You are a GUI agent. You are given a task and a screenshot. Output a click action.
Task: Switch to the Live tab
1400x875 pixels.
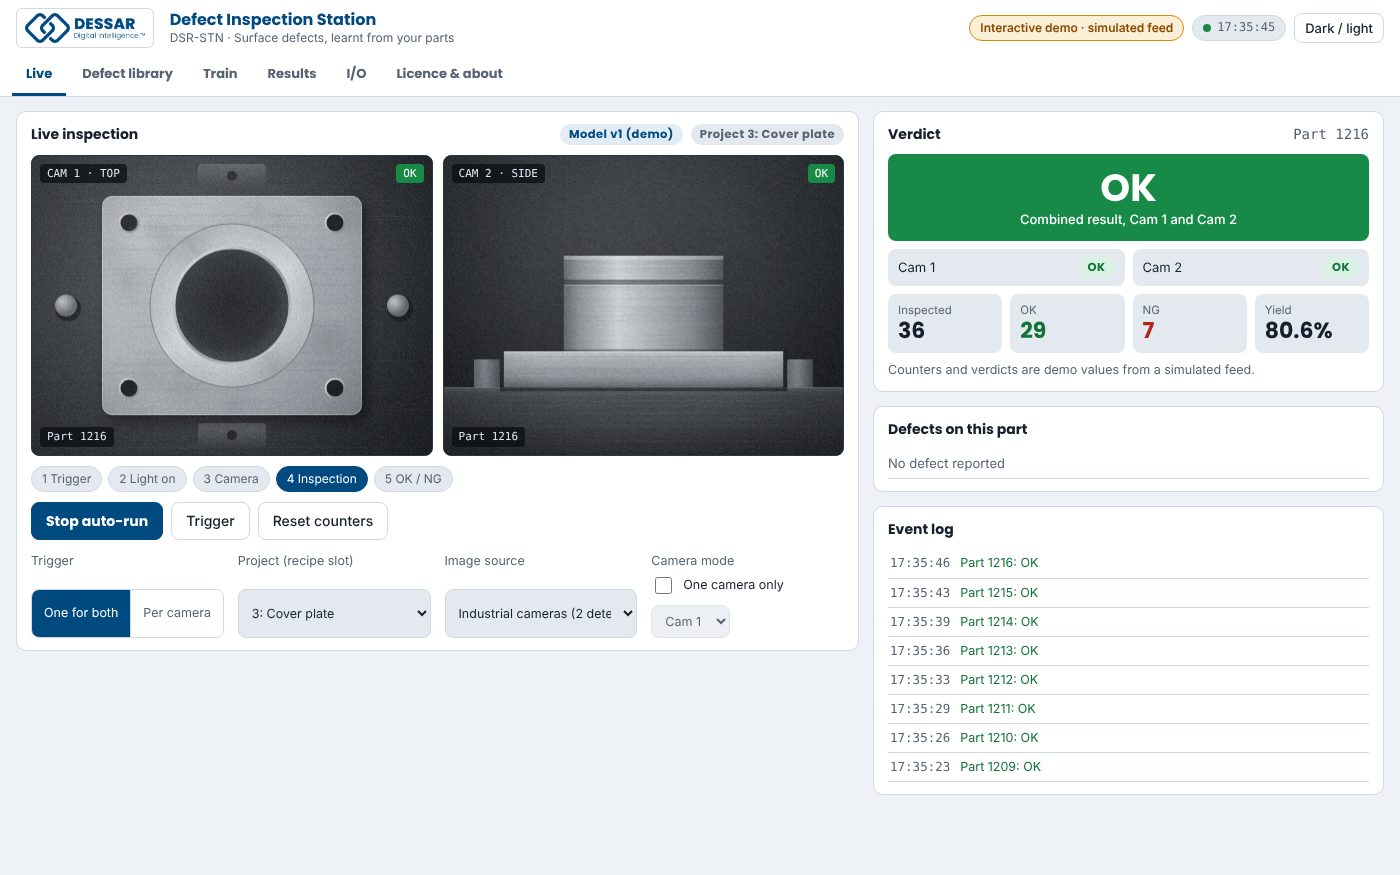click(x=39, y=73)
